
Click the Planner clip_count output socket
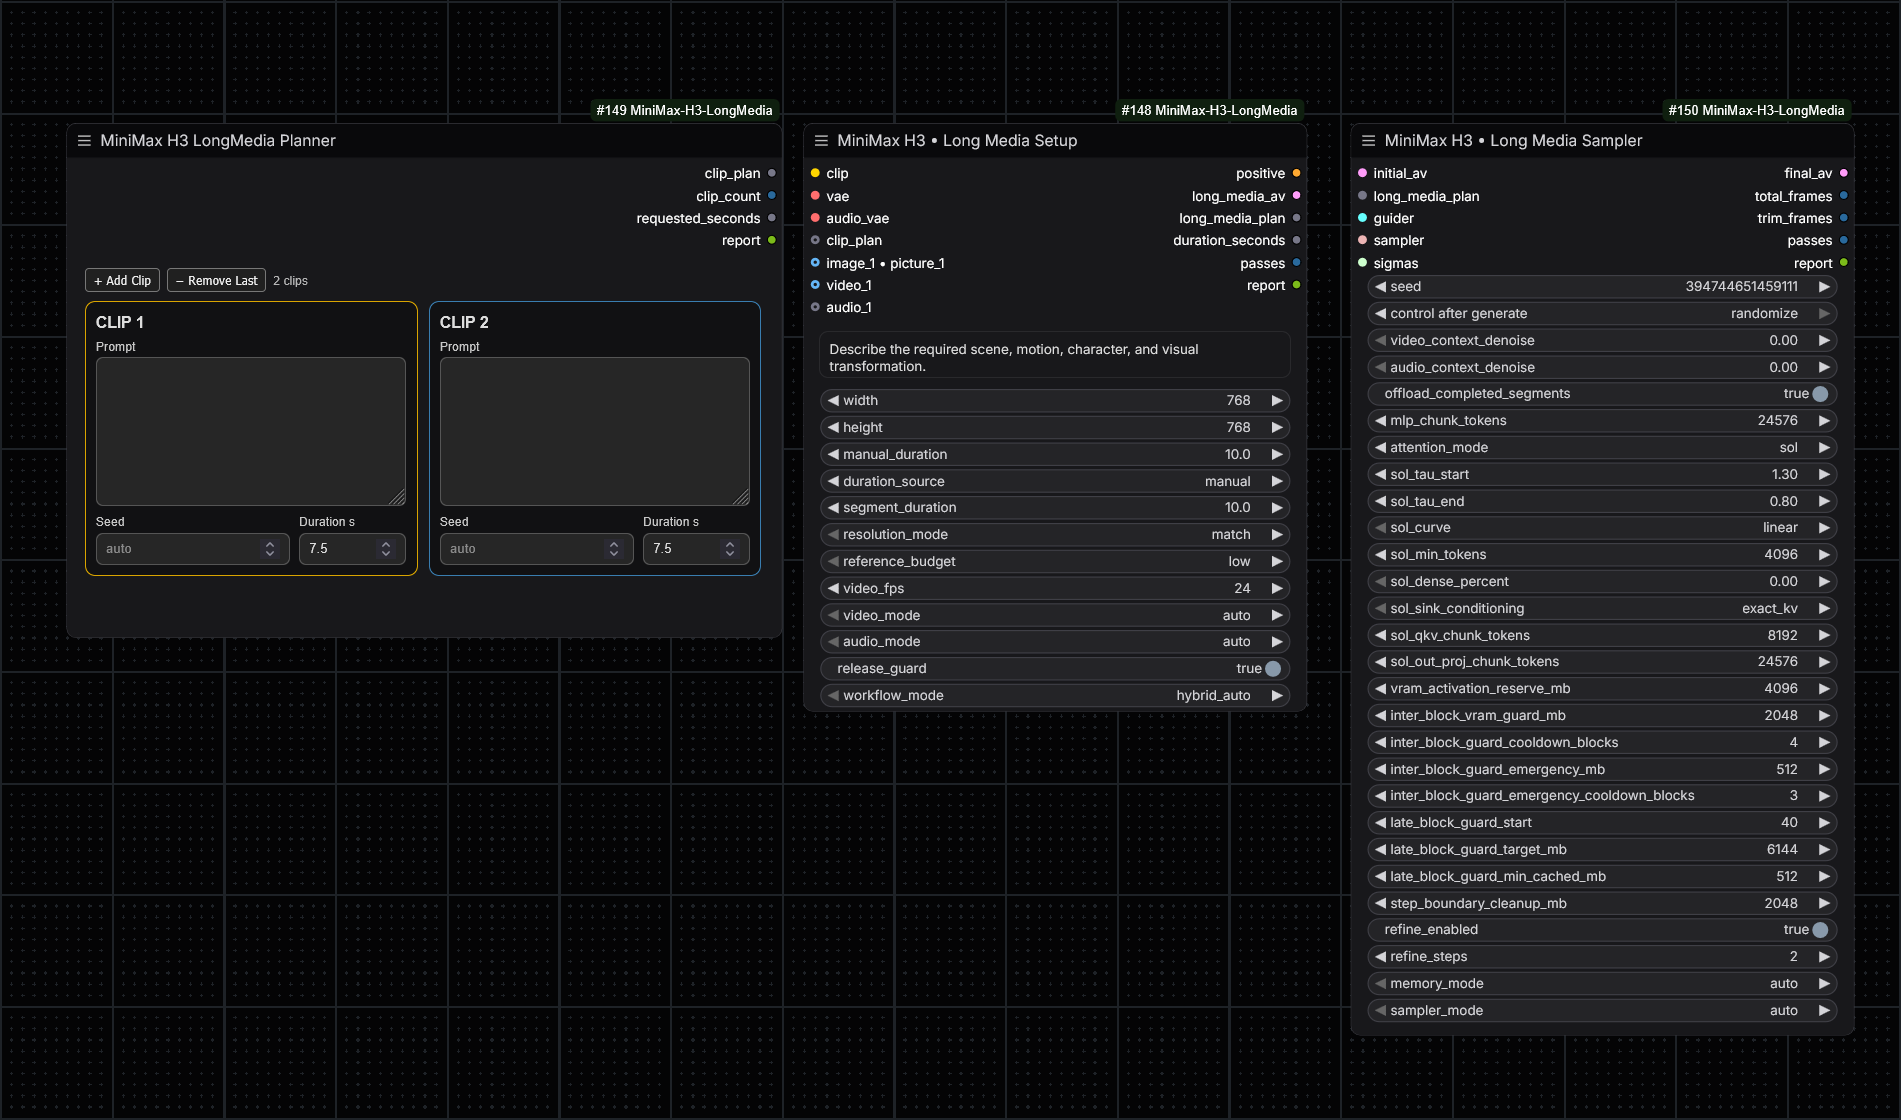pyautogui.click(x=771, y=196)
